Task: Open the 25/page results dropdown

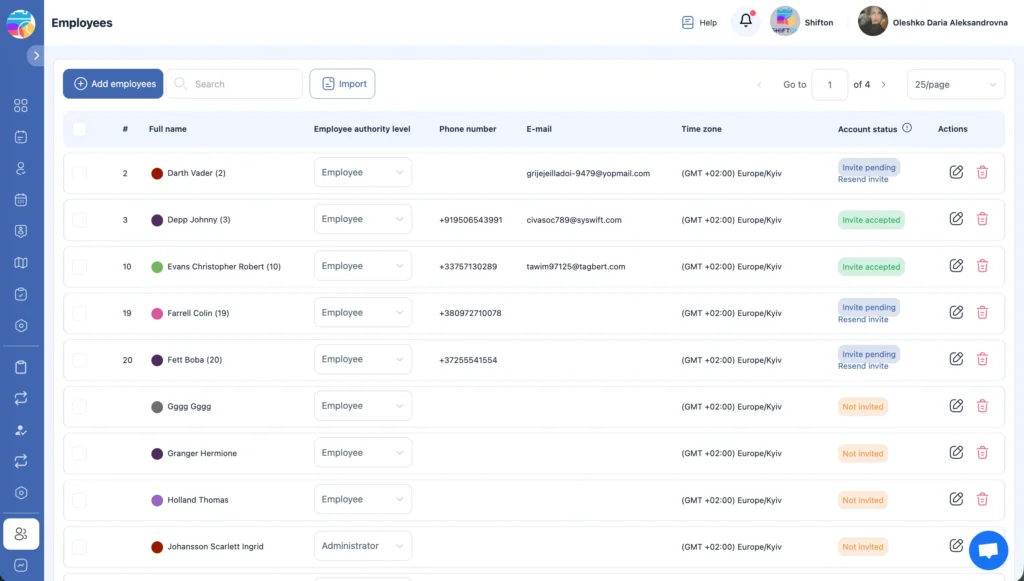Action: coord(955,84)
